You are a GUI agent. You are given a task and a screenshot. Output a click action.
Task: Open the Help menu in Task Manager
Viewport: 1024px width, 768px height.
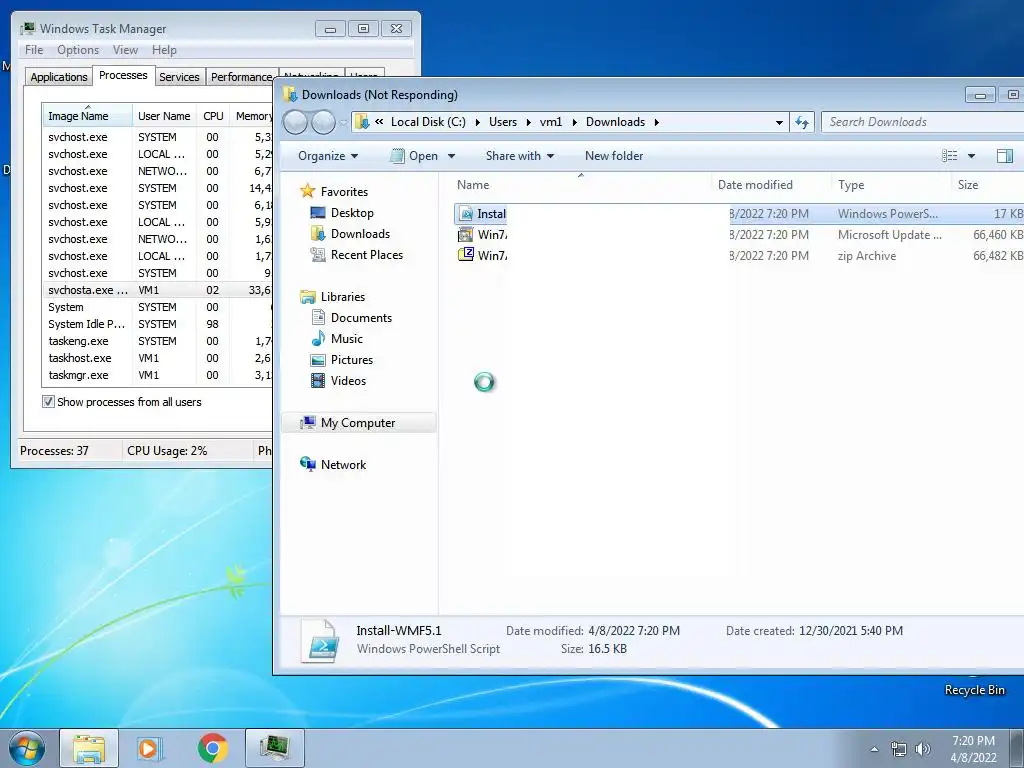pos(165,50)
